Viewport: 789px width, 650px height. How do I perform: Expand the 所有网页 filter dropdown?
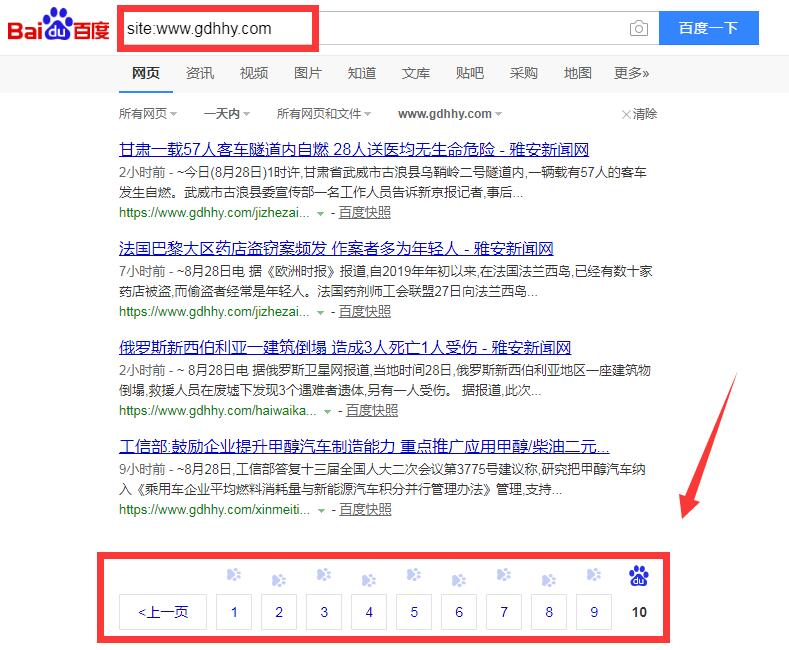point(147,114)
